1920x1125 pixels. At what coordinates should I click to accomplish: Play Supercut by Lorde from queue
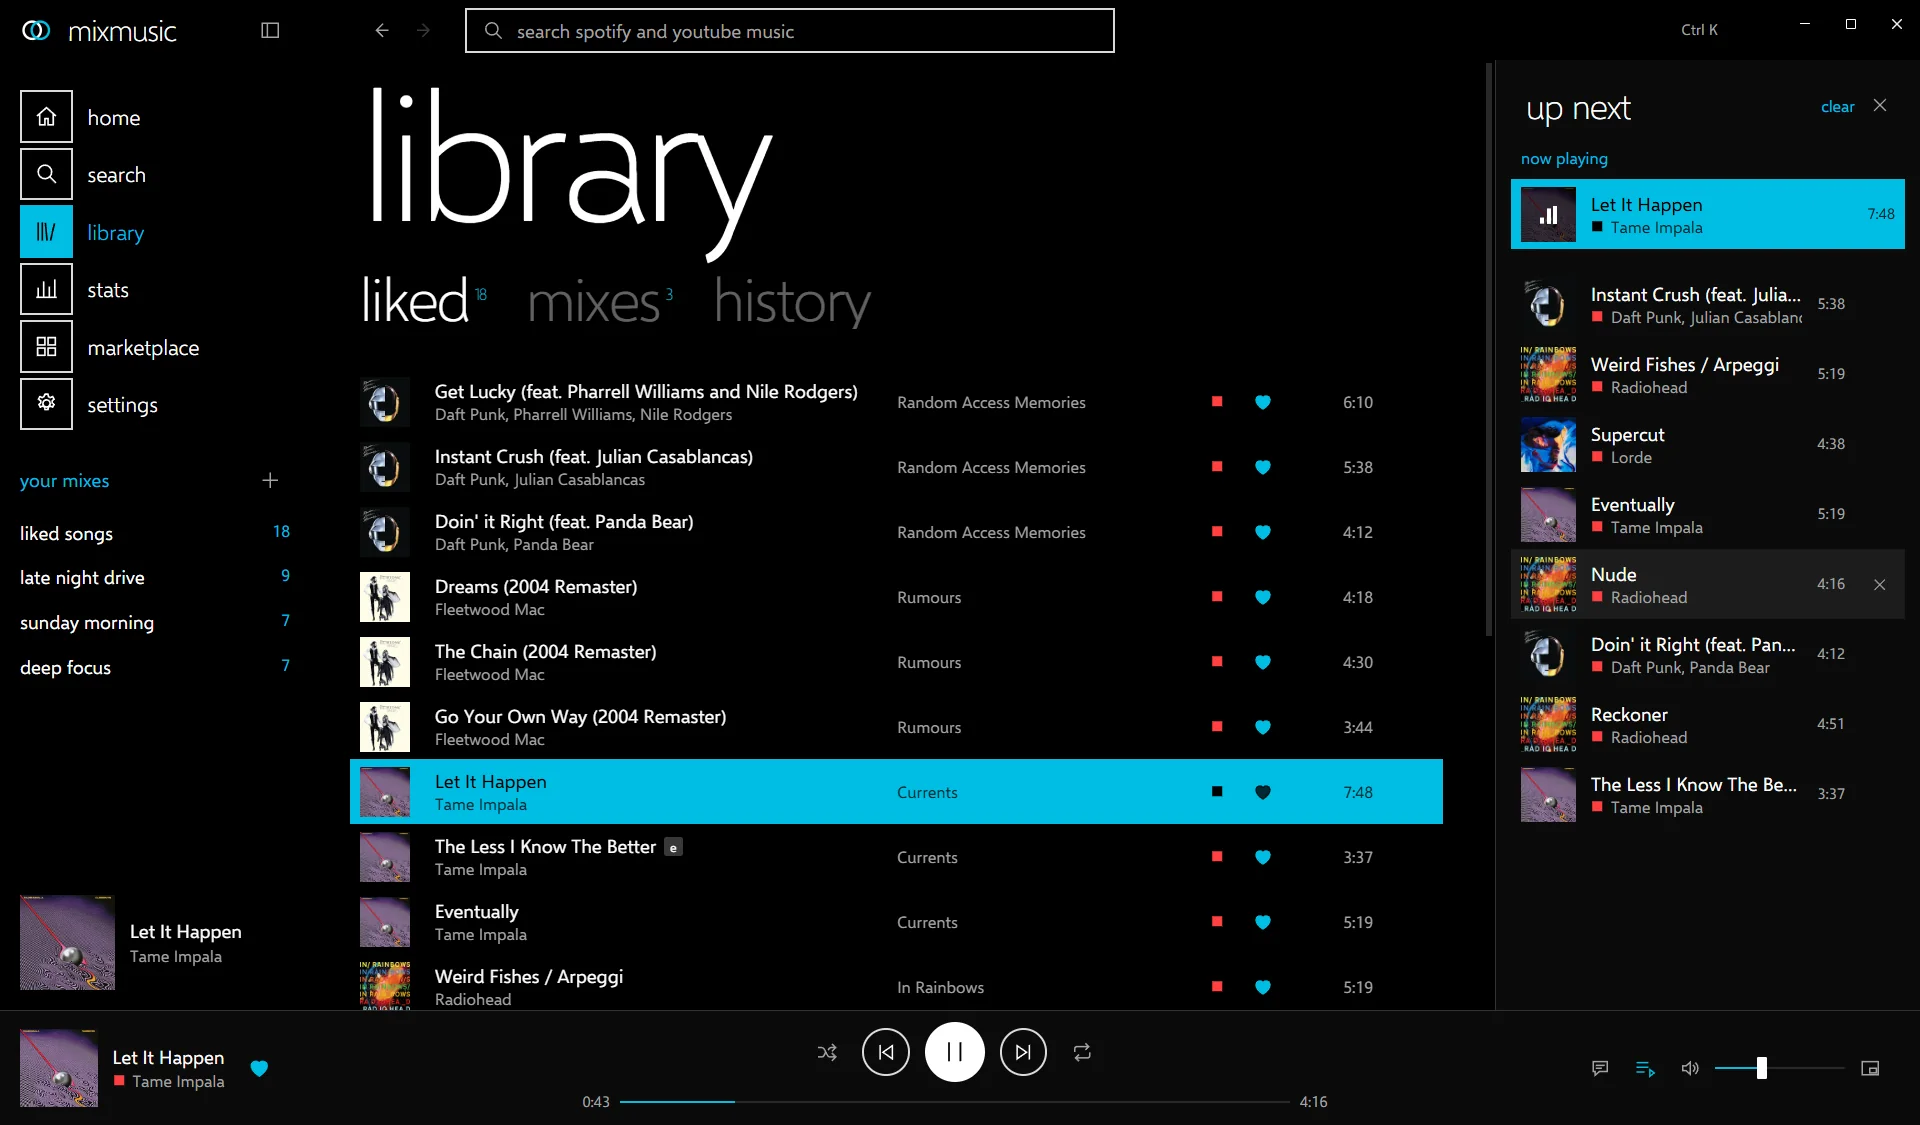coord(1708,444)
